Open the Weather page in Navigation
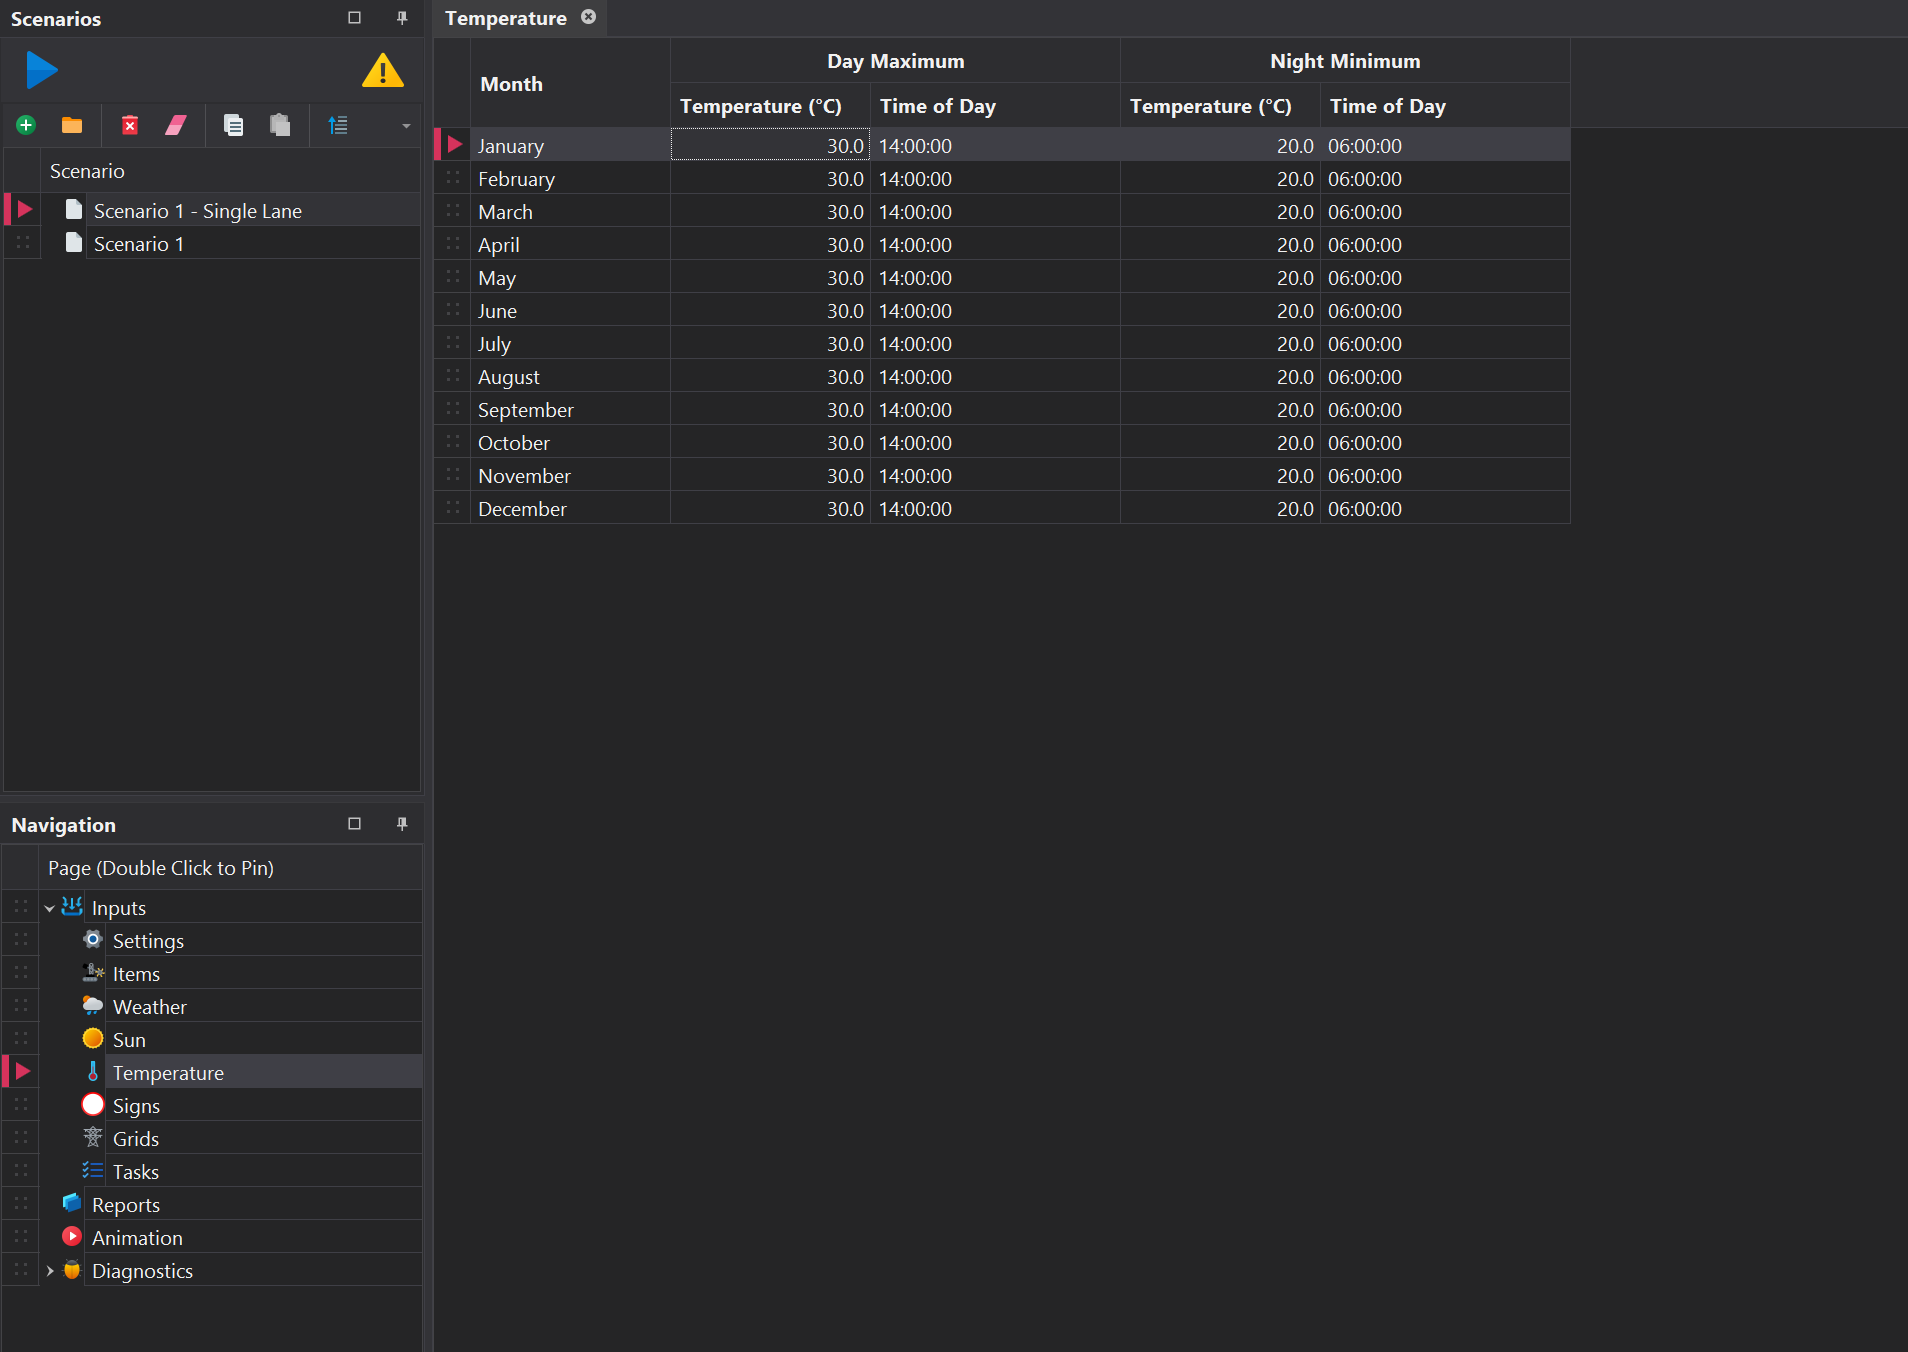Image resolution: width=1908 pixels, height=1352 pixels. coord(149,1007)
